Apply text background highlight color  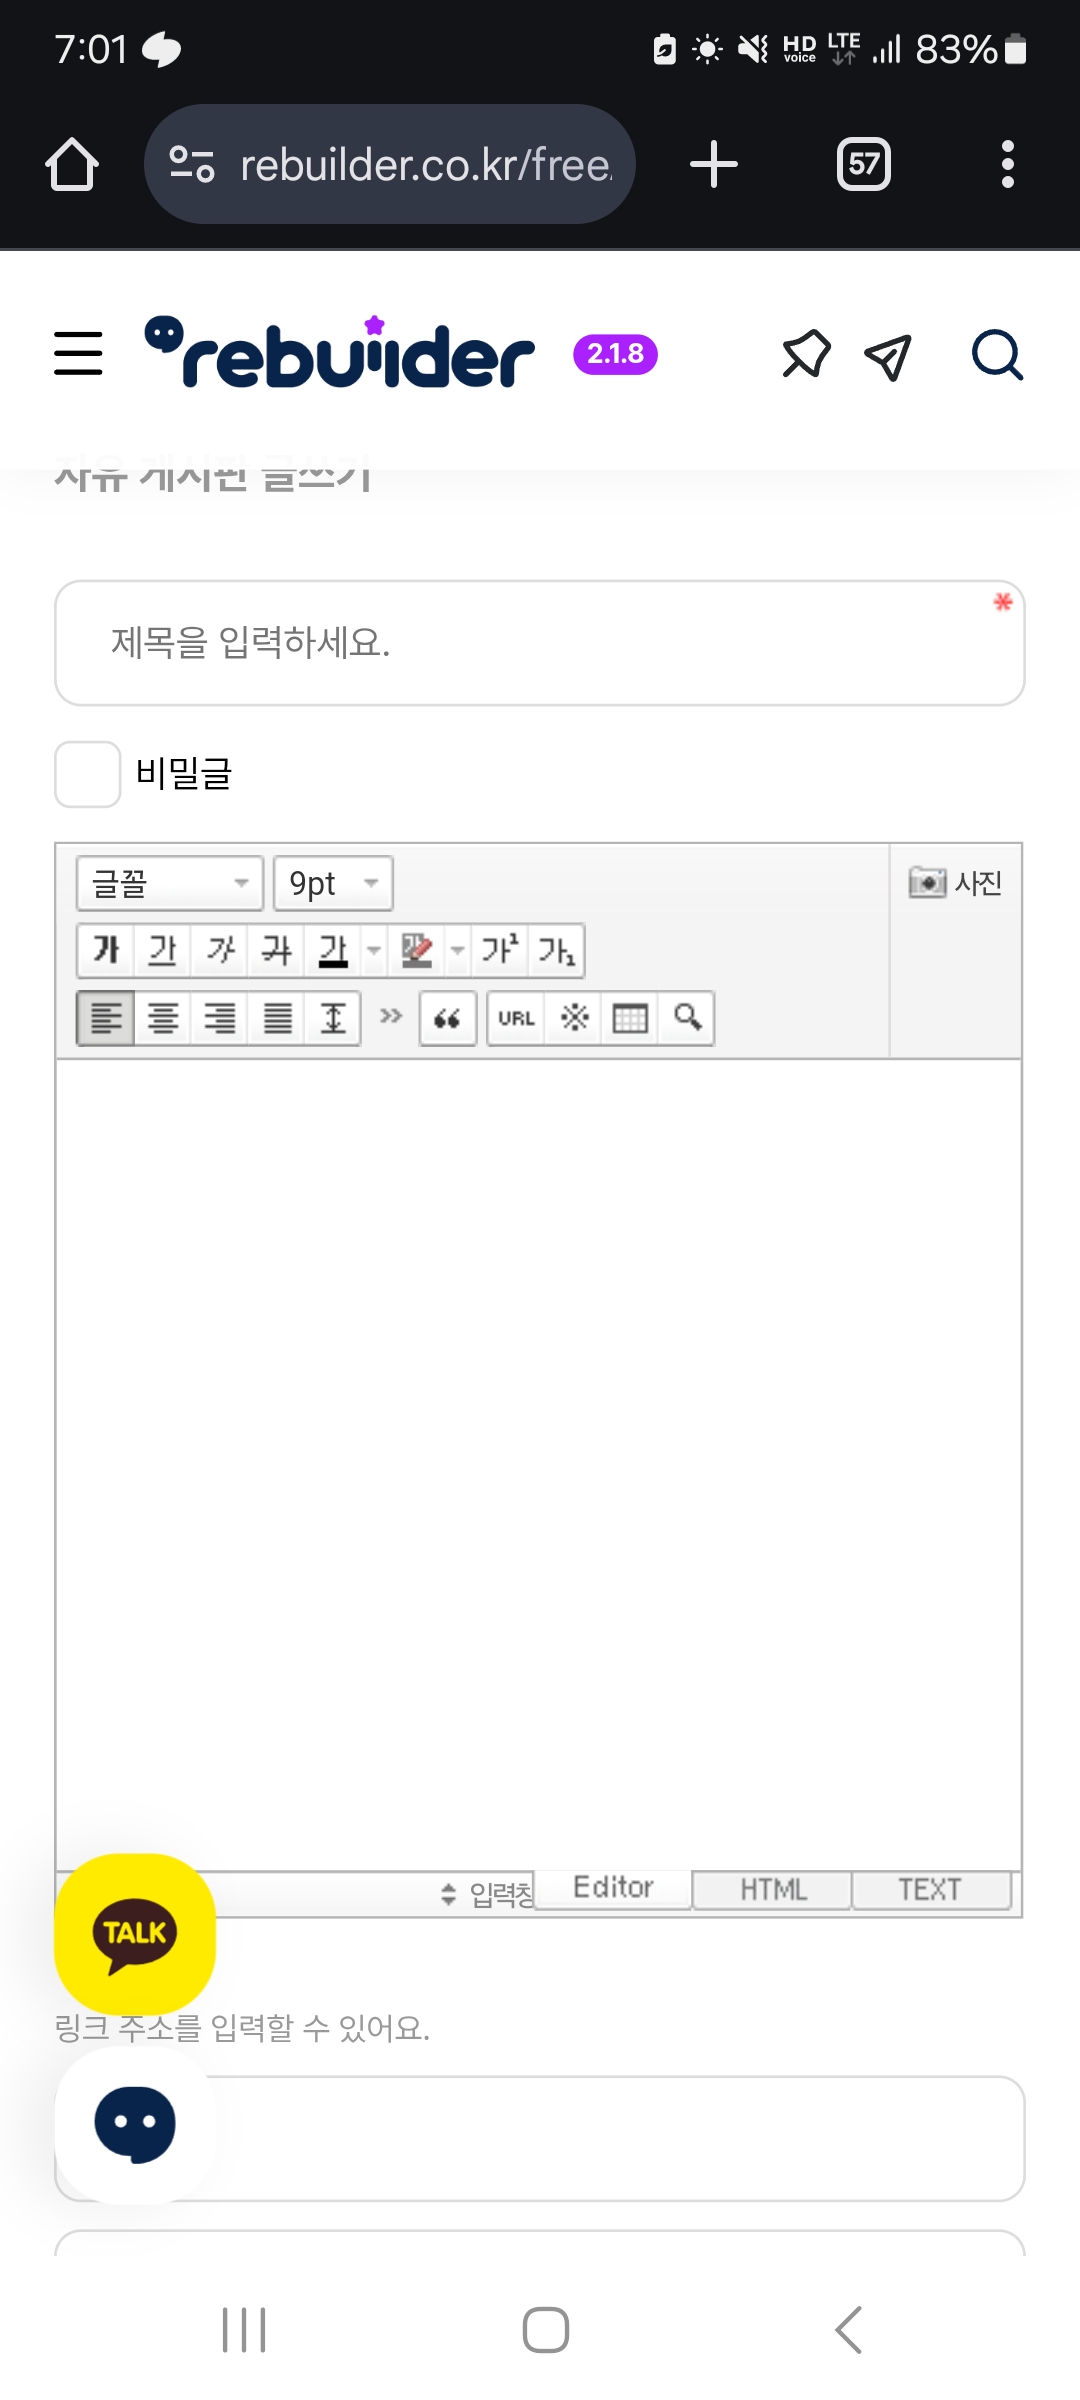[417, 950]
